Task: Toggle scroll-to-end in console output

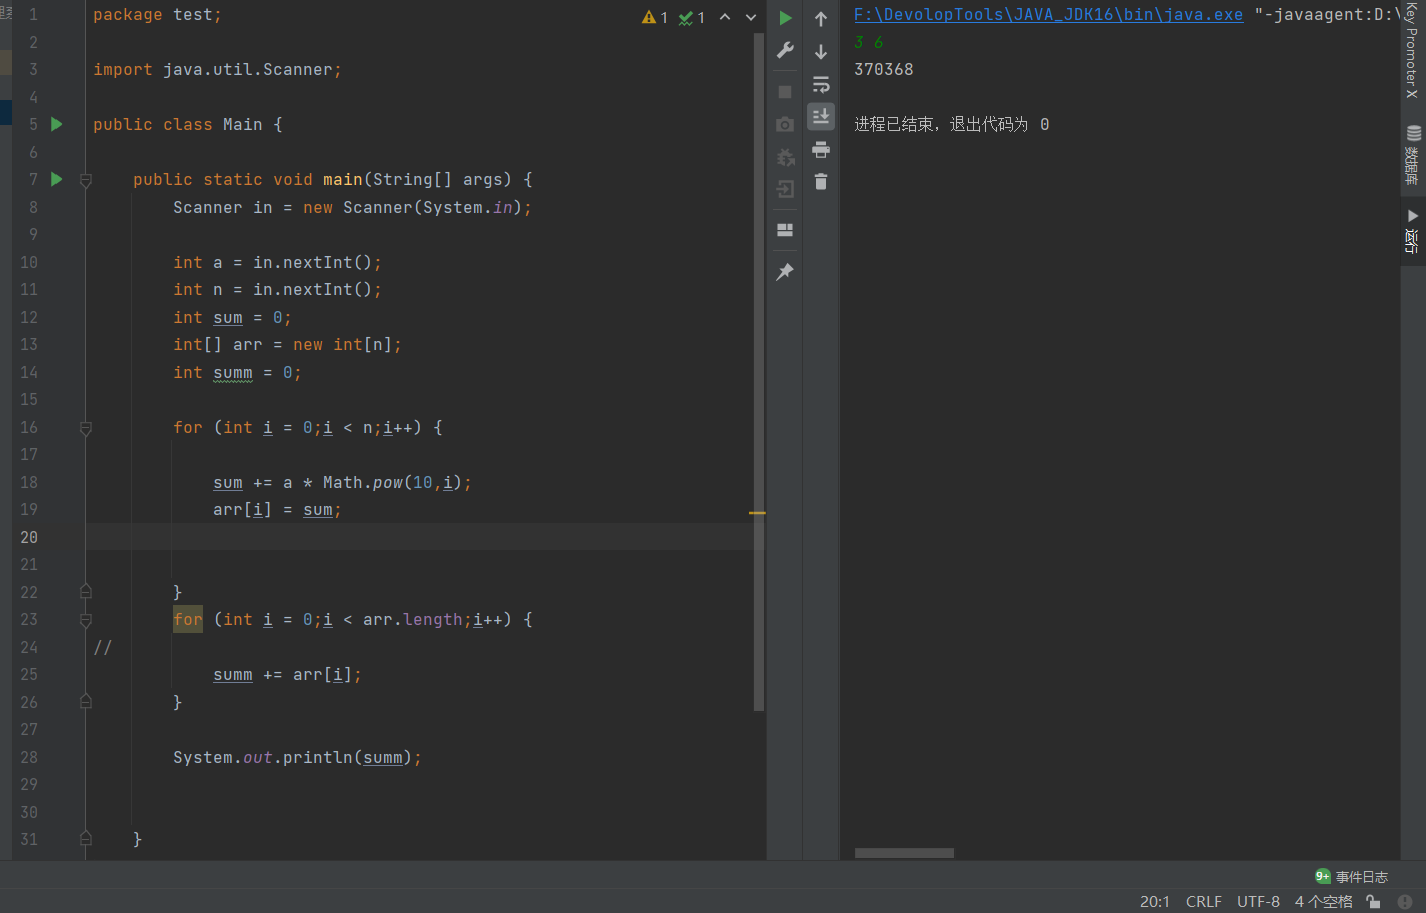Action: [821, 116]
